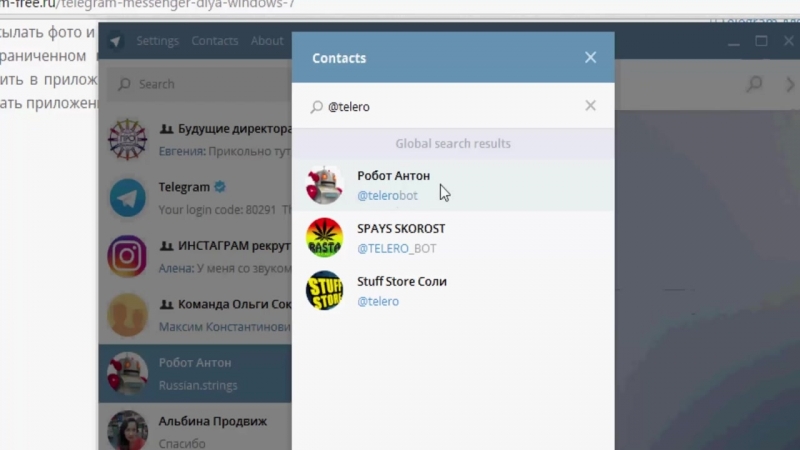
Task: Focus the chat list Search field
Action: (x=199, y=84)
